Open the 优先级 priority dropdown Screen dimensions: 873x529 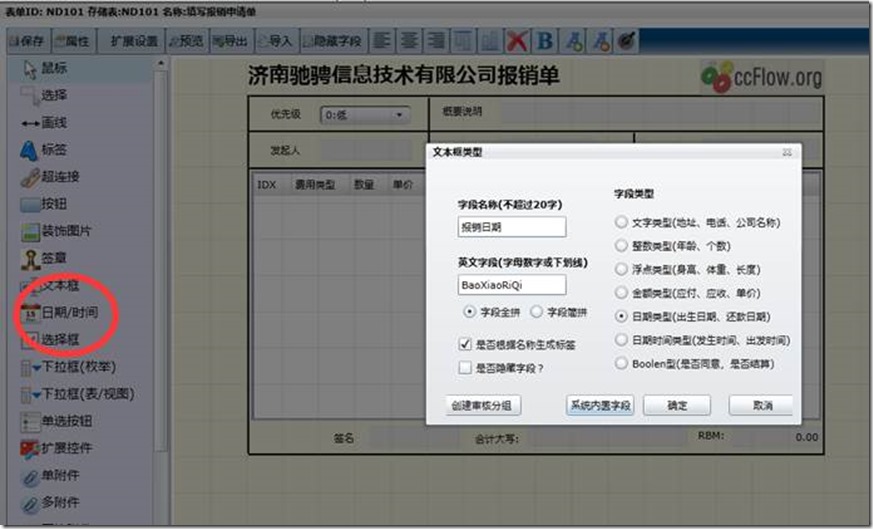(365, 115)
